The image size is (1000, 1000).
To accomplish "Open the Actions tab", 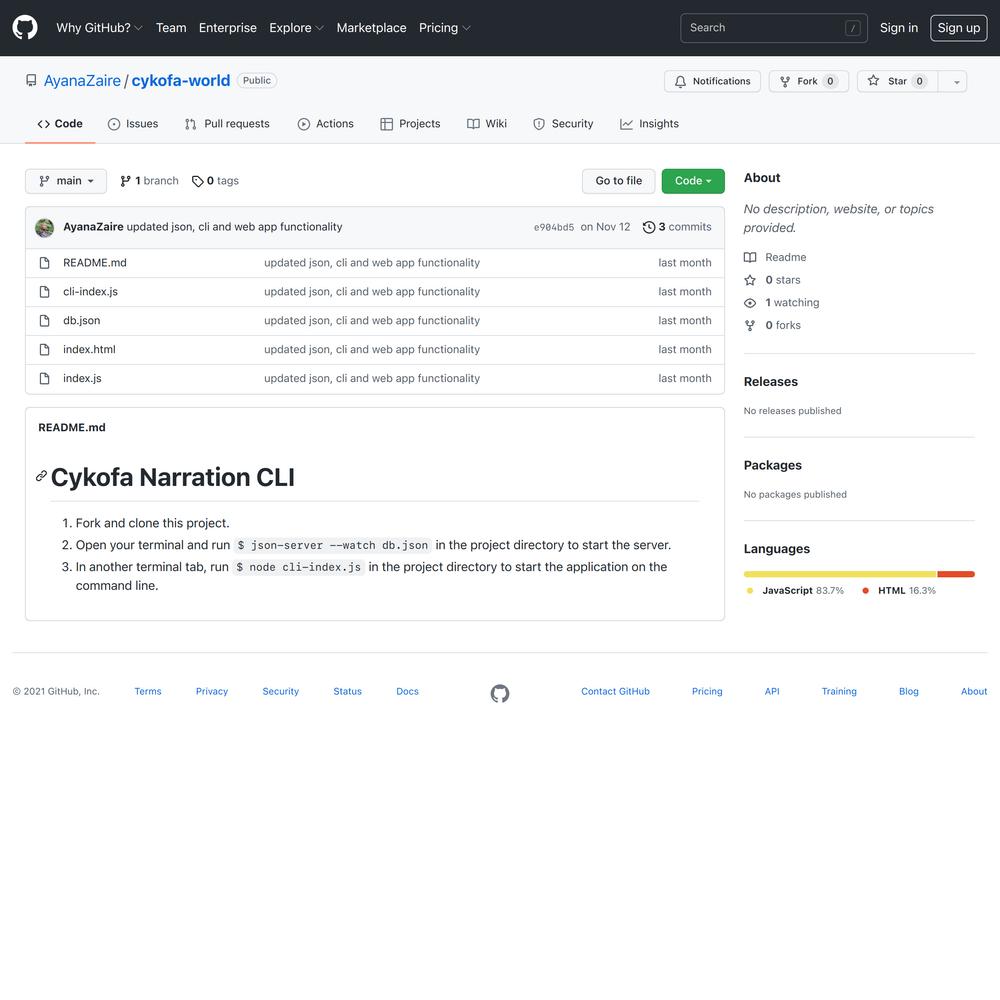I will point(325,124).
